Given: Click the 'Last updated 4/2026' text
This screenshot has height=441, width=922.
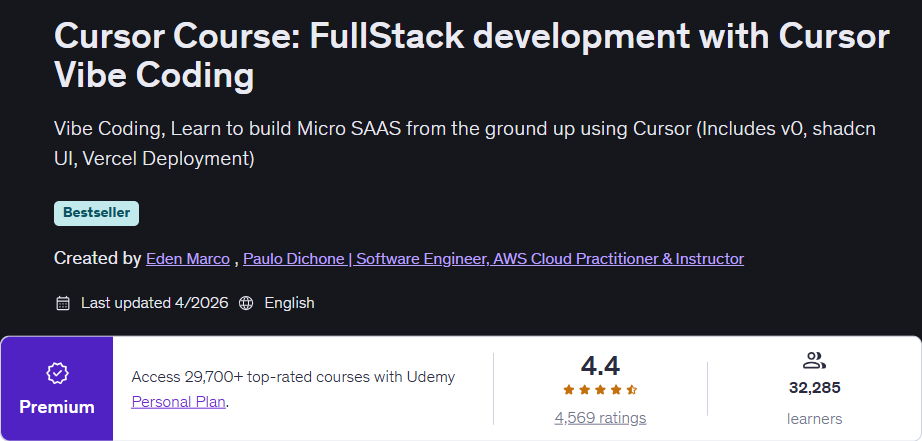Looking at the screenshot, I should [x=155, y=303].
